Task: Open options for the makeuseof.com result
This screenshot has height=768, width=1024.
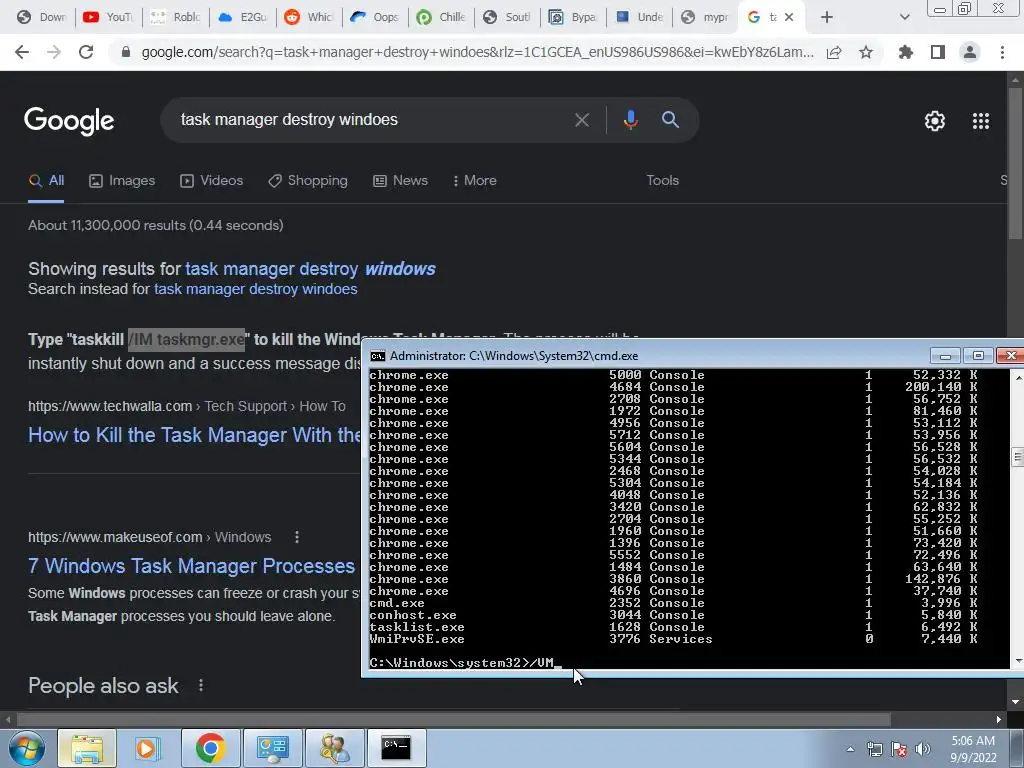Action: pos(297,537)
